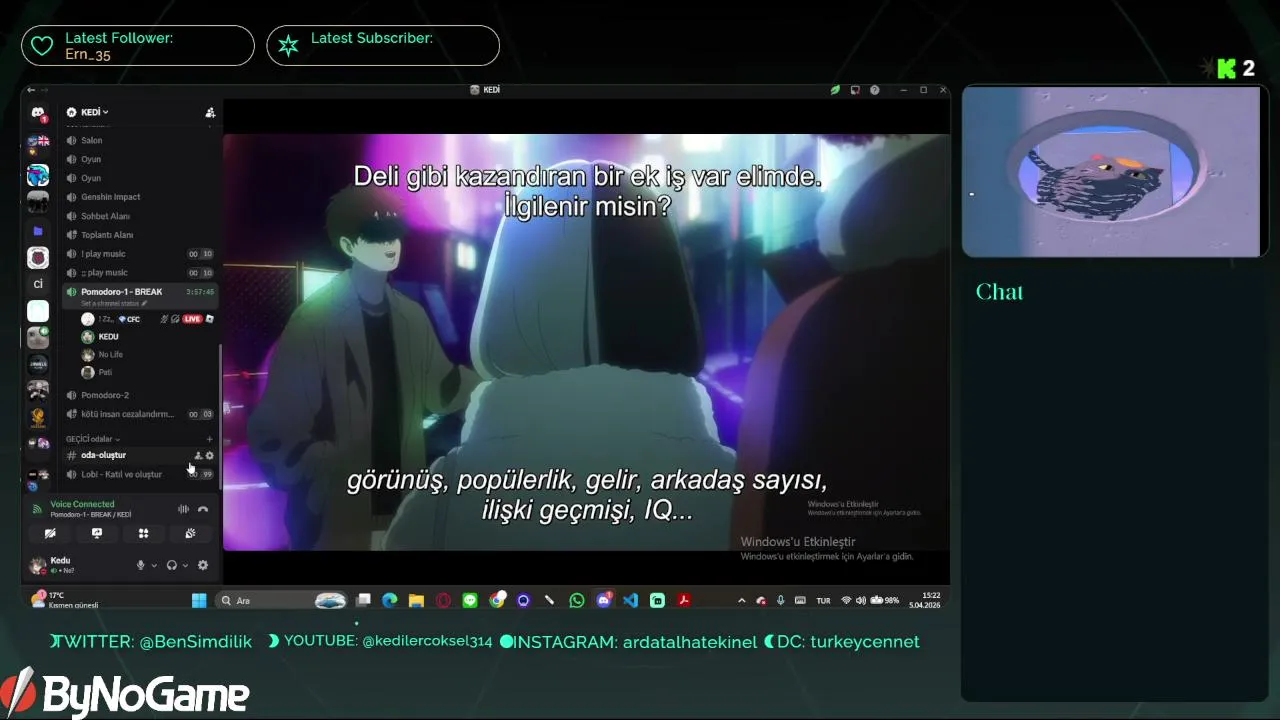The height and width of the screenshot is (720, 1280).
Task: Open Chrome from taskbar
Action: point(497,600)
